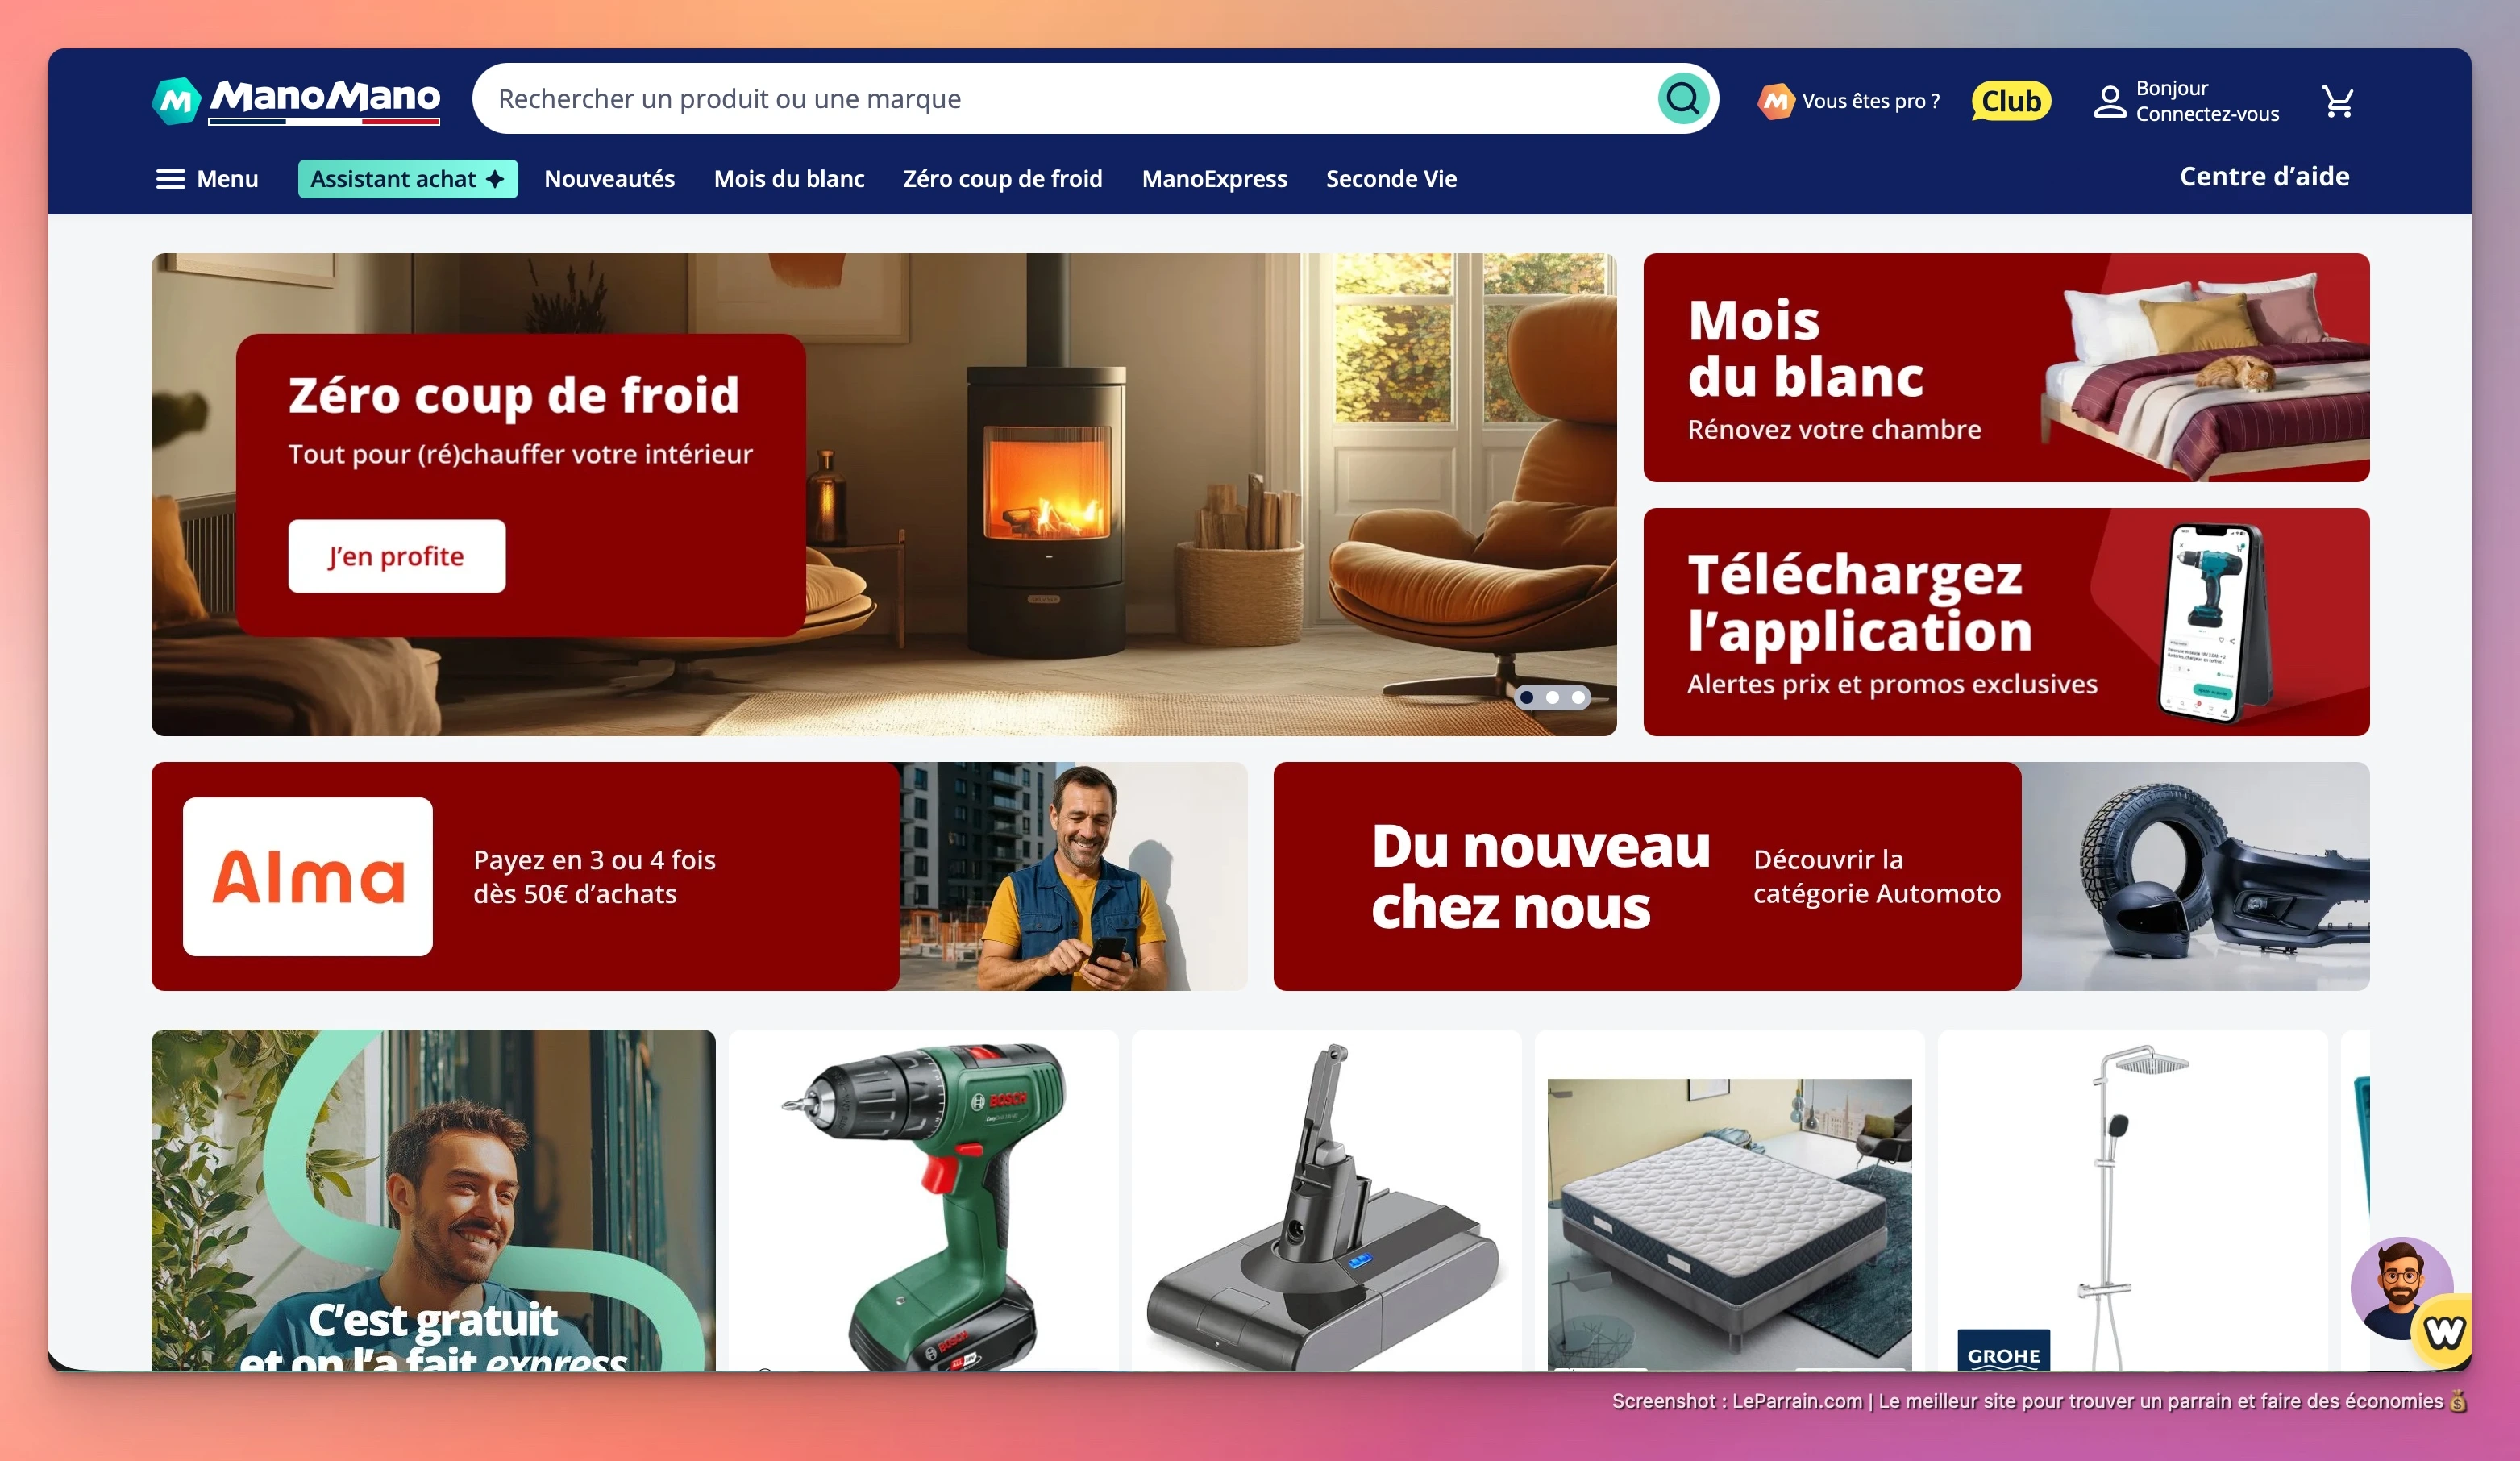Open the shopping cart icon
Screen dimensions: 2520x1461
[x=2337, y=100]
